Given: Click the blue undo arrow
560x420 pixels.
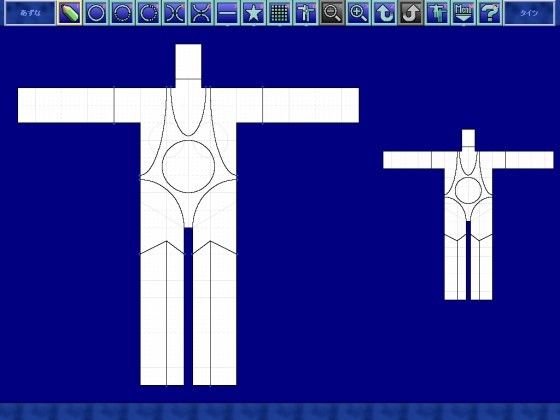Looking at the screenshot, I should pos(385,13).
